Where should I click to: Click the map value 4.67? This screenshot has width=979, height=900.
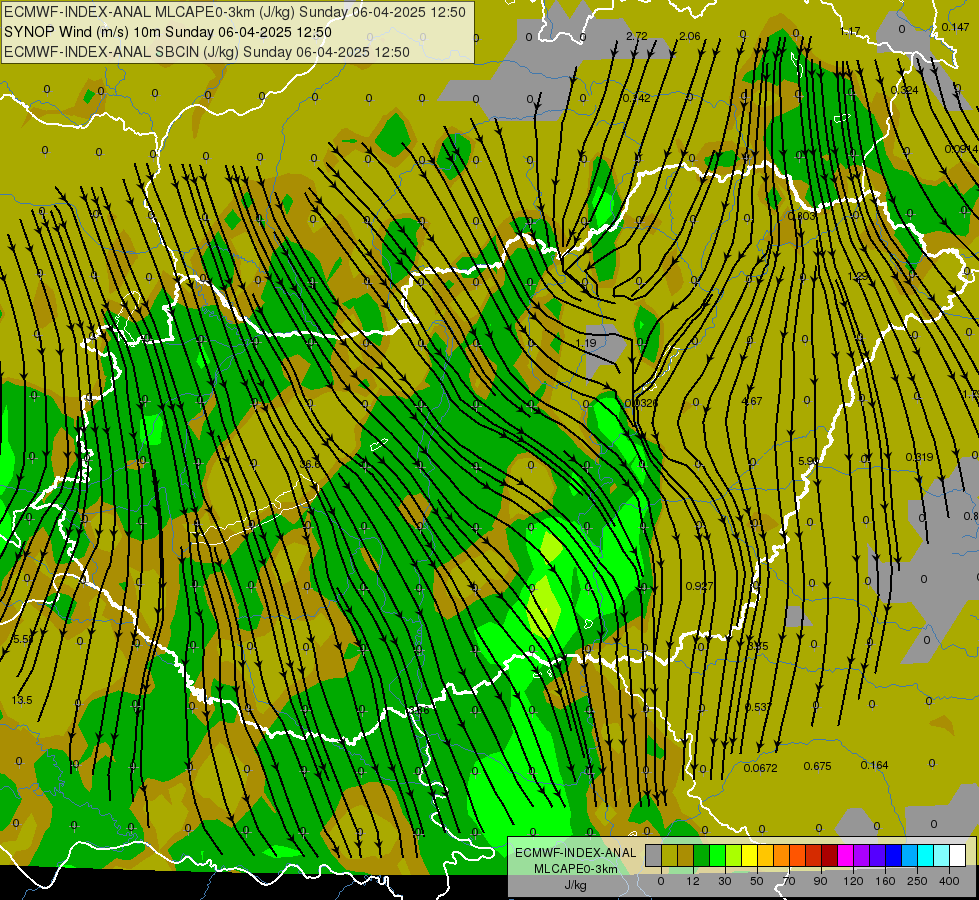tap(752, 401)
